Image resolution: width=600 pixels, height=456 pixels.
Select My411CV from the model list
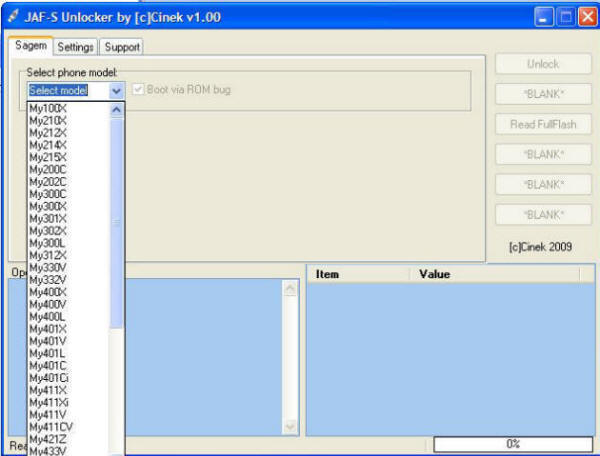click(x=69, y=427)
